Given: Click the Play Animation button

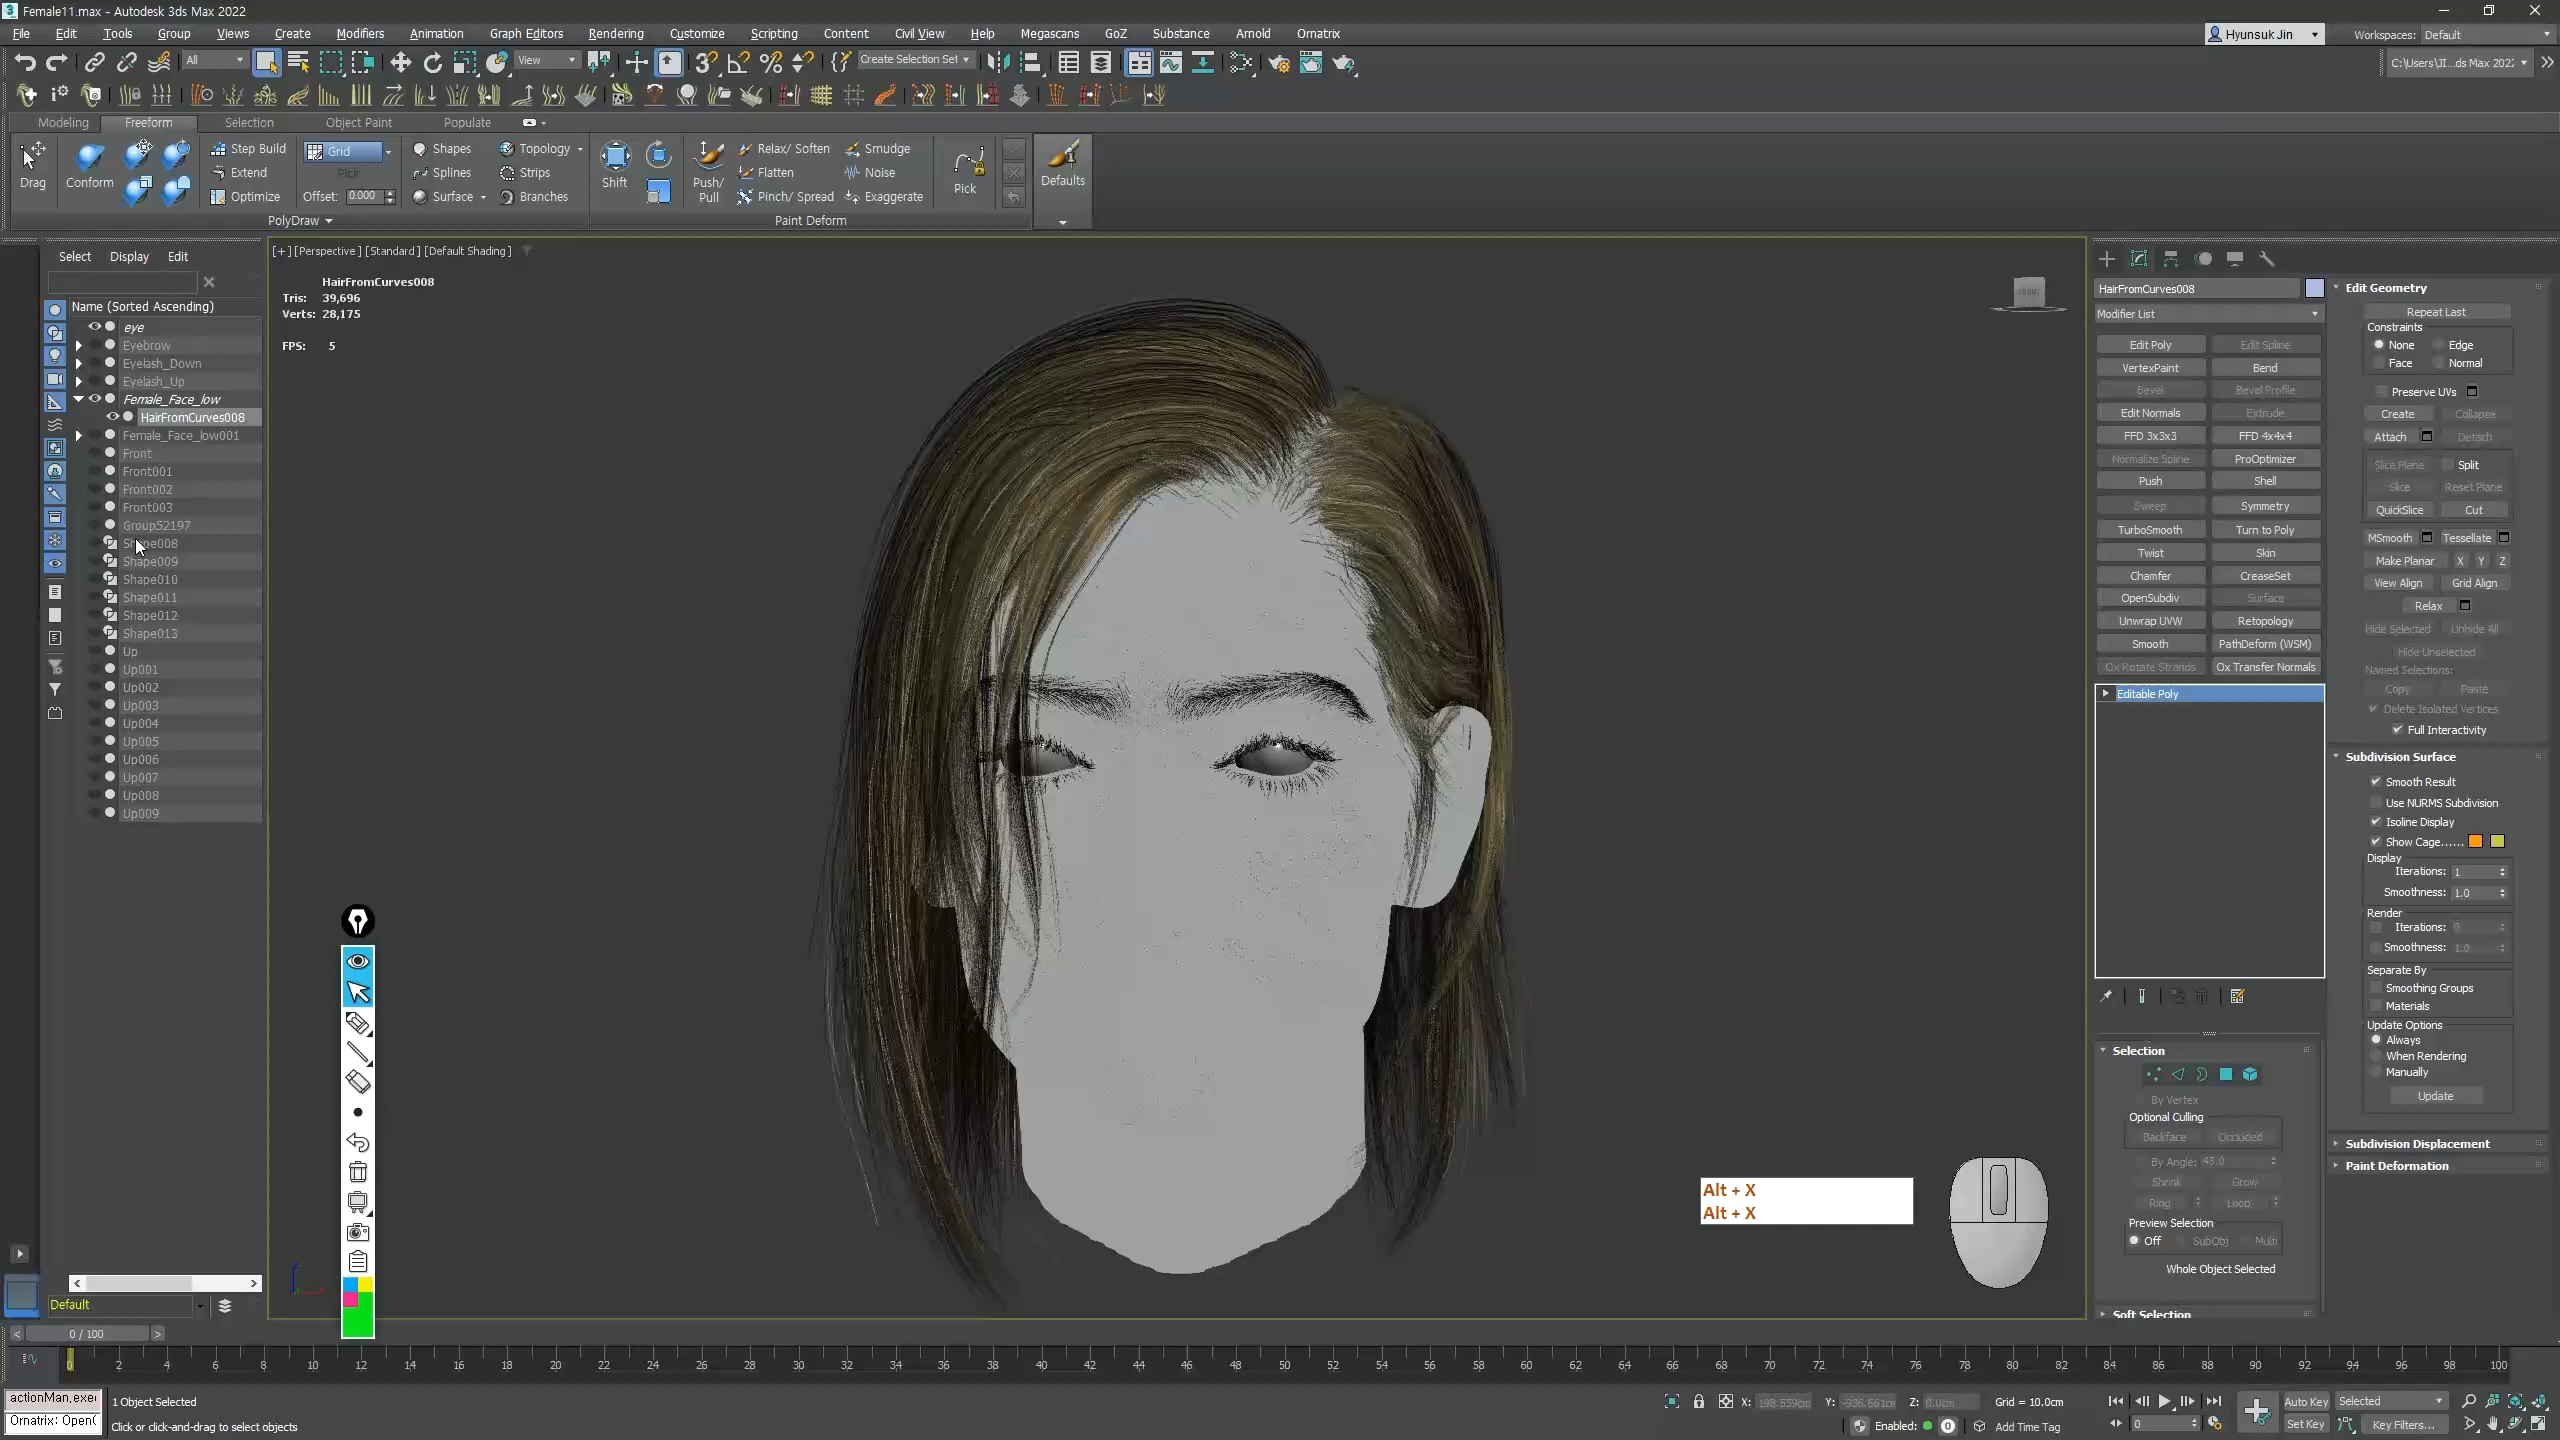Looking at the screenshot, I should point(2164,1402).
